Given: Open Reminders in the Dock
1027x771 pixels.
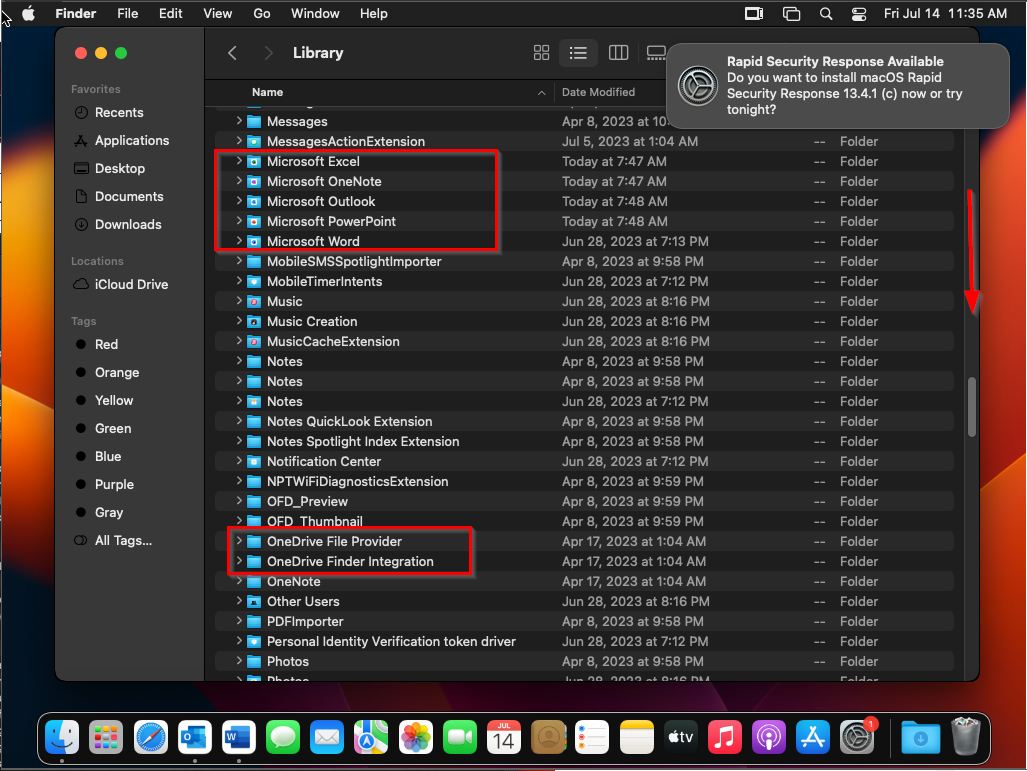Looking at the screenshot, I should point(592,737).
